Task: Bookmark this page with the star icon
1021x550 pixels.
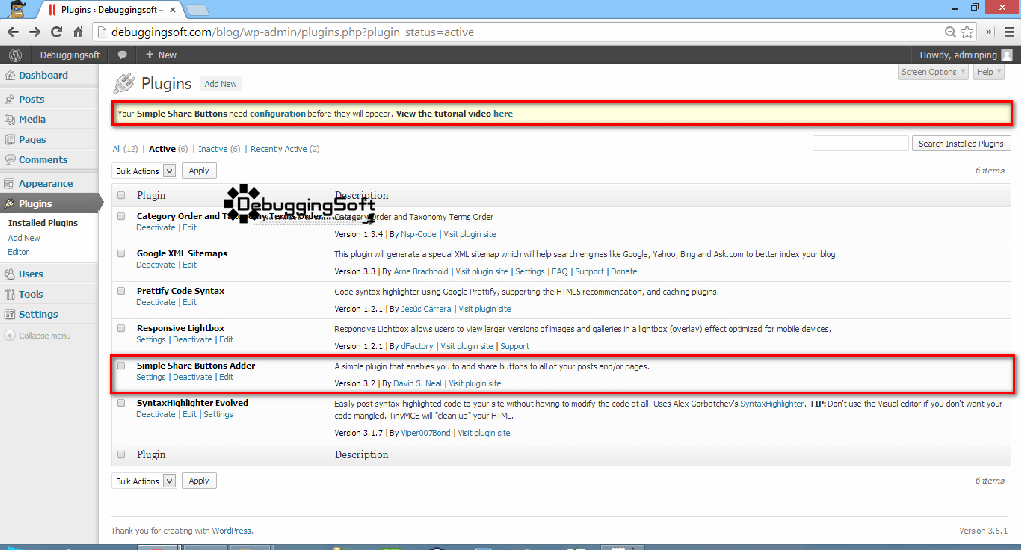Action: (968, 32)
